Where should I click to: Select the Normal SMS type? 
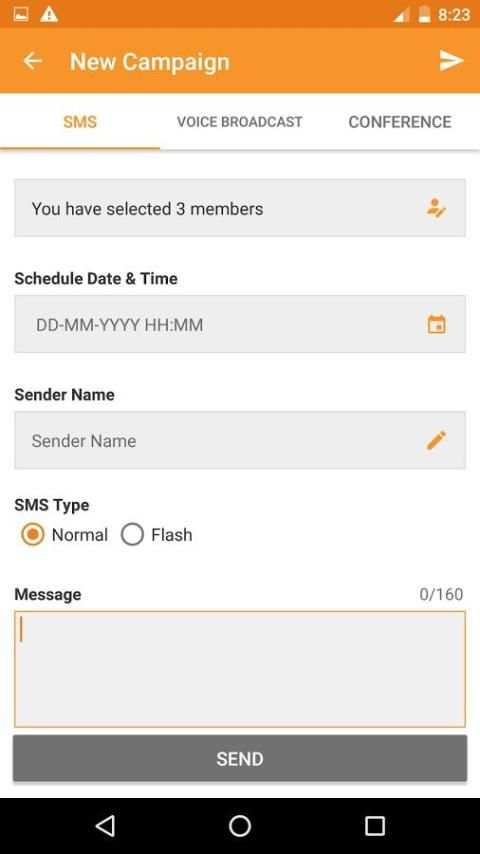(64, 535)
